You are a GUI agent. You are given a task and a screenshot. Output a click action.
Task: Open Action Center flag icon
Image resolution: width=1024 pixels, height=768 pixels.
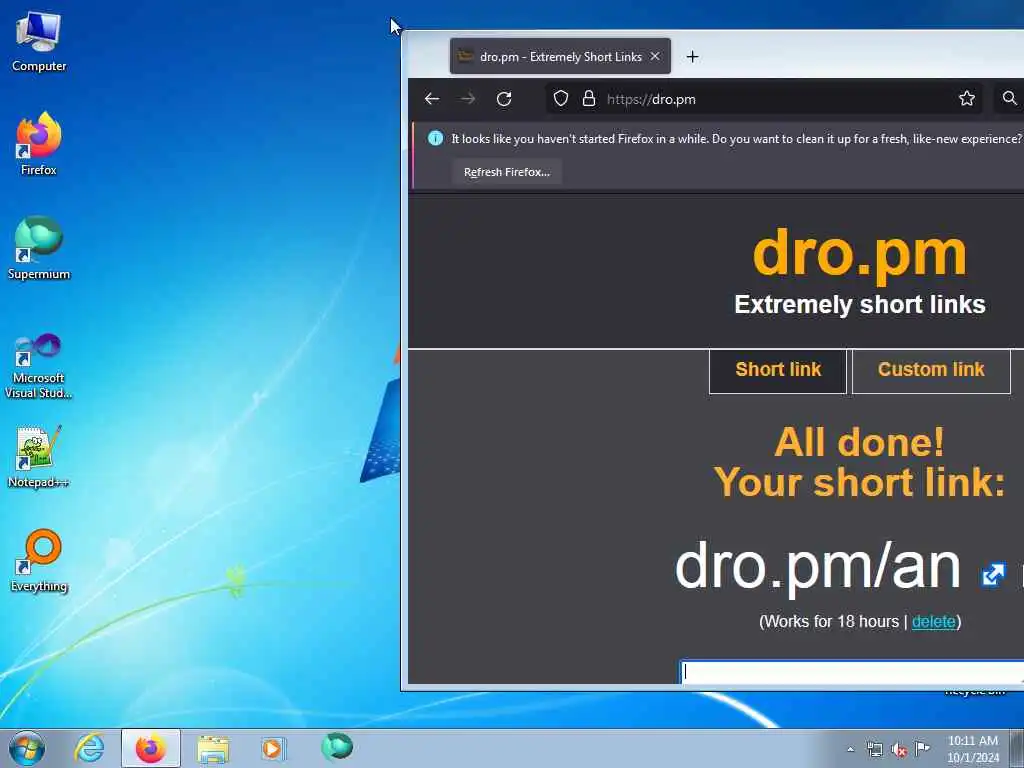tap(922, 748)
